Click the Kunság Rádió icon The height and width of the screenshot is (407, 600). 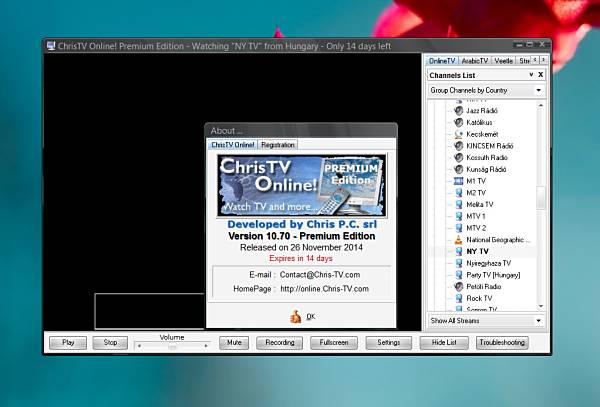point(458,169)
